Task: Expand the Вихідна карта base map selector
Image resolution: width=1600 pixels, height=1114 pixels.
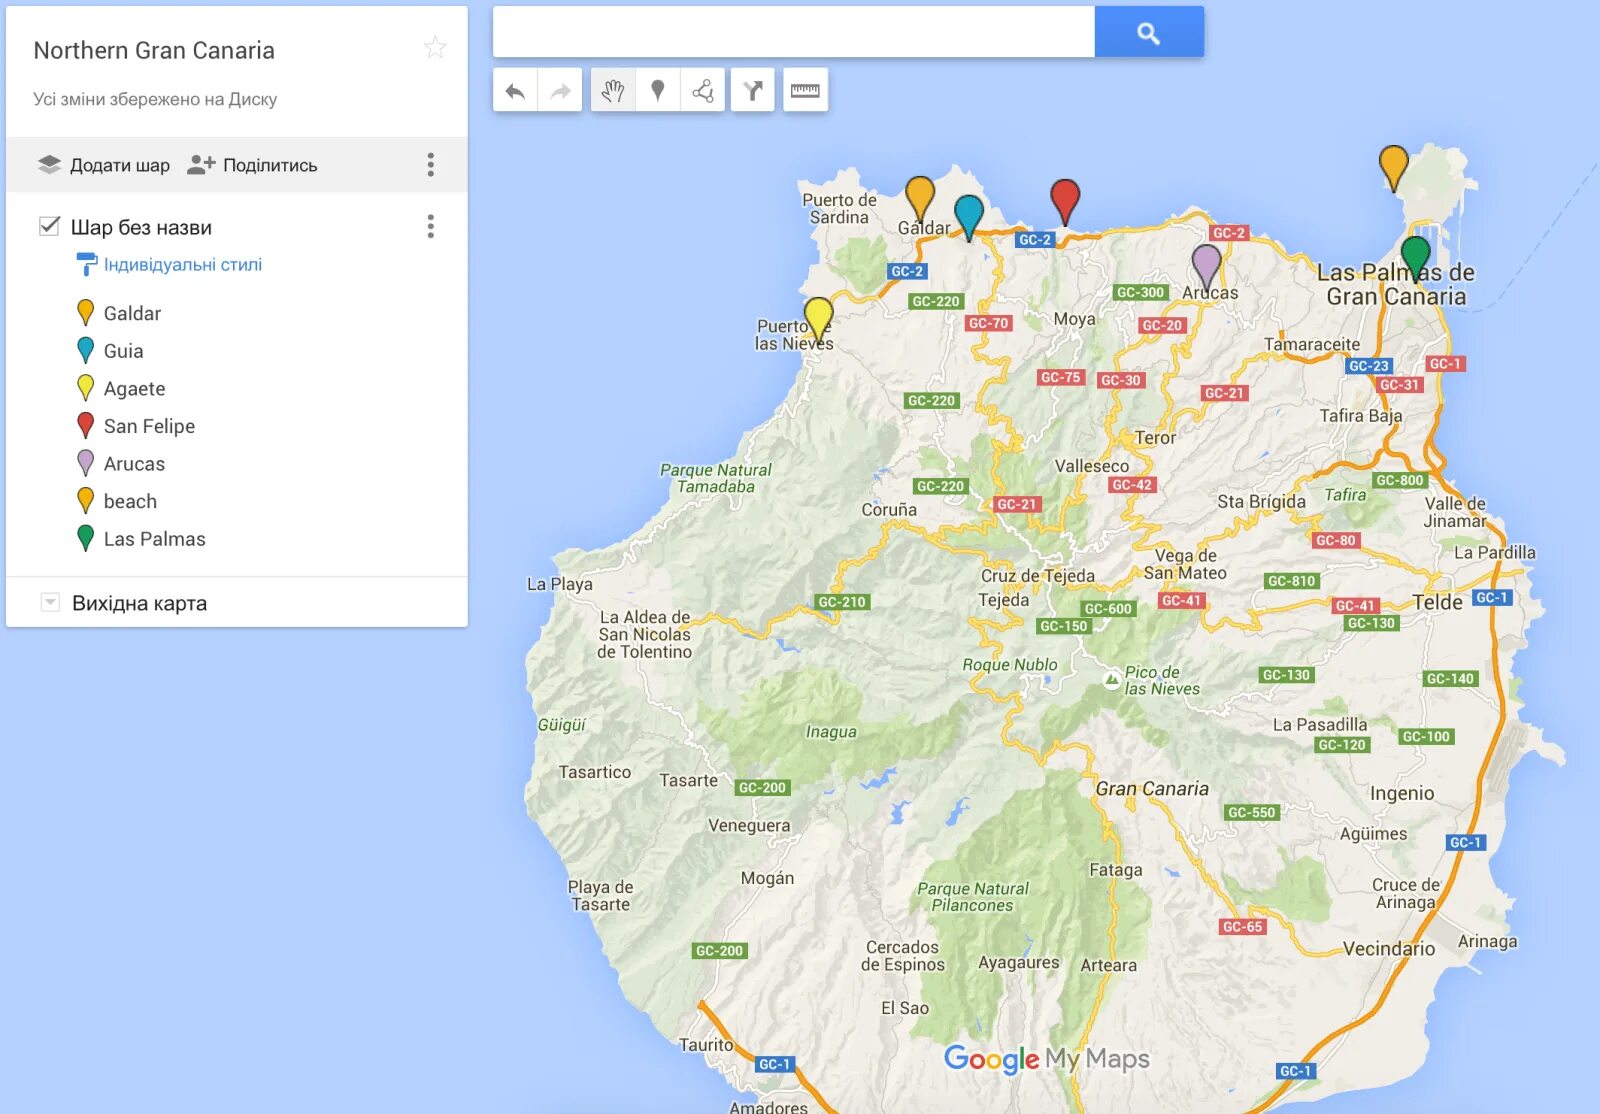Action: pos(49,603)
